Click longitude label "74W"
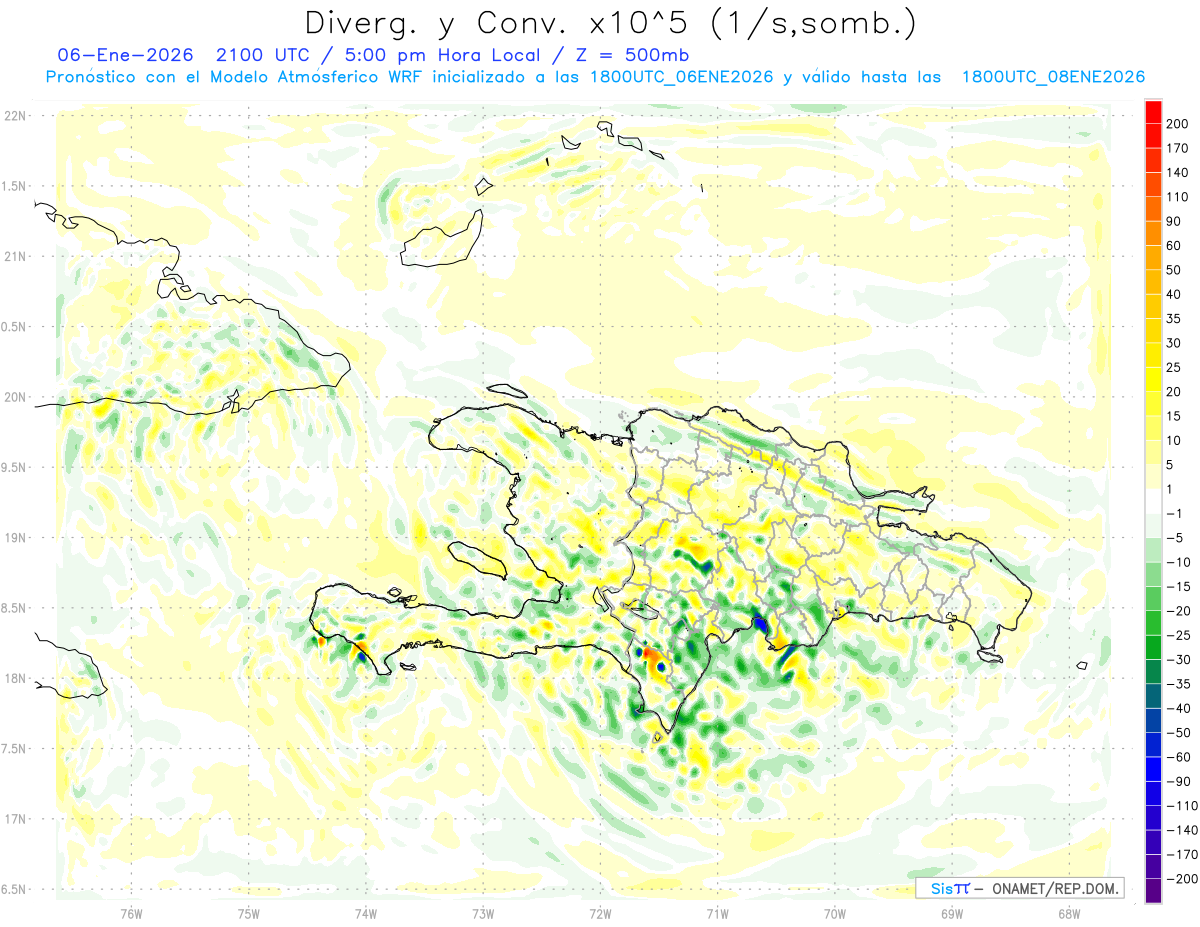1200x927 pixels. click(x=365, y=914)
